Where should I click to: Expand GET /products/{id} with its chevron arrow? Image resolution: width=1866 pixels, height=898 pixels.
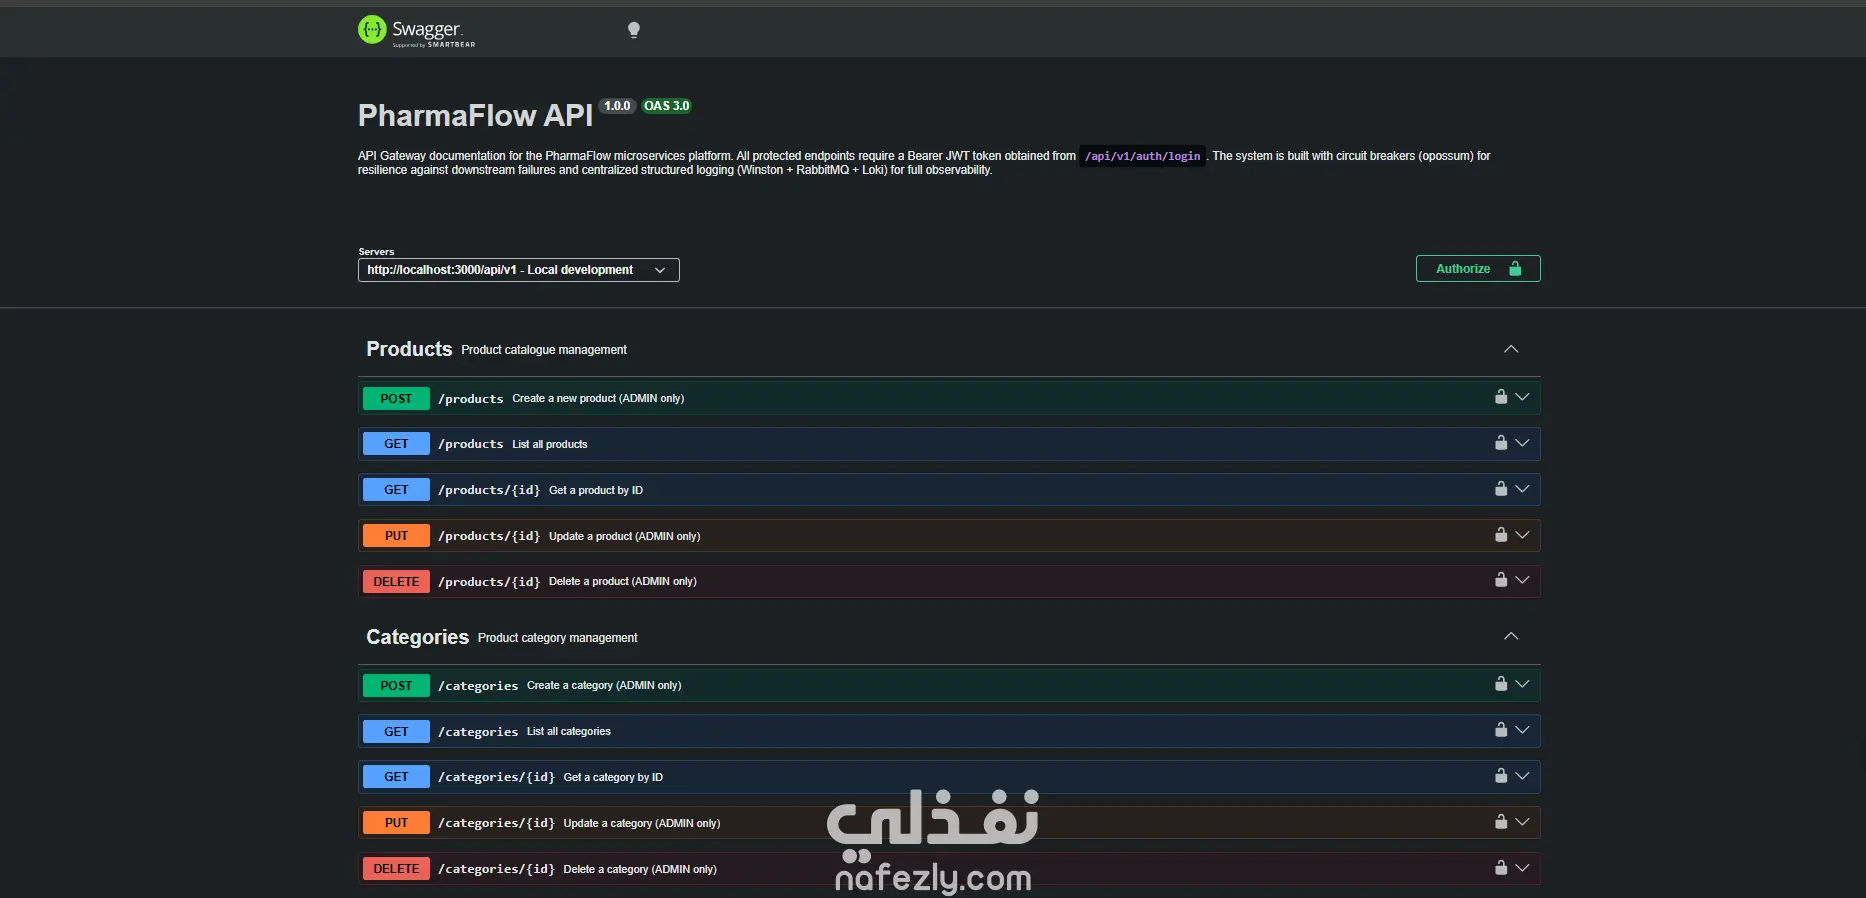[x=1522, y=489]
